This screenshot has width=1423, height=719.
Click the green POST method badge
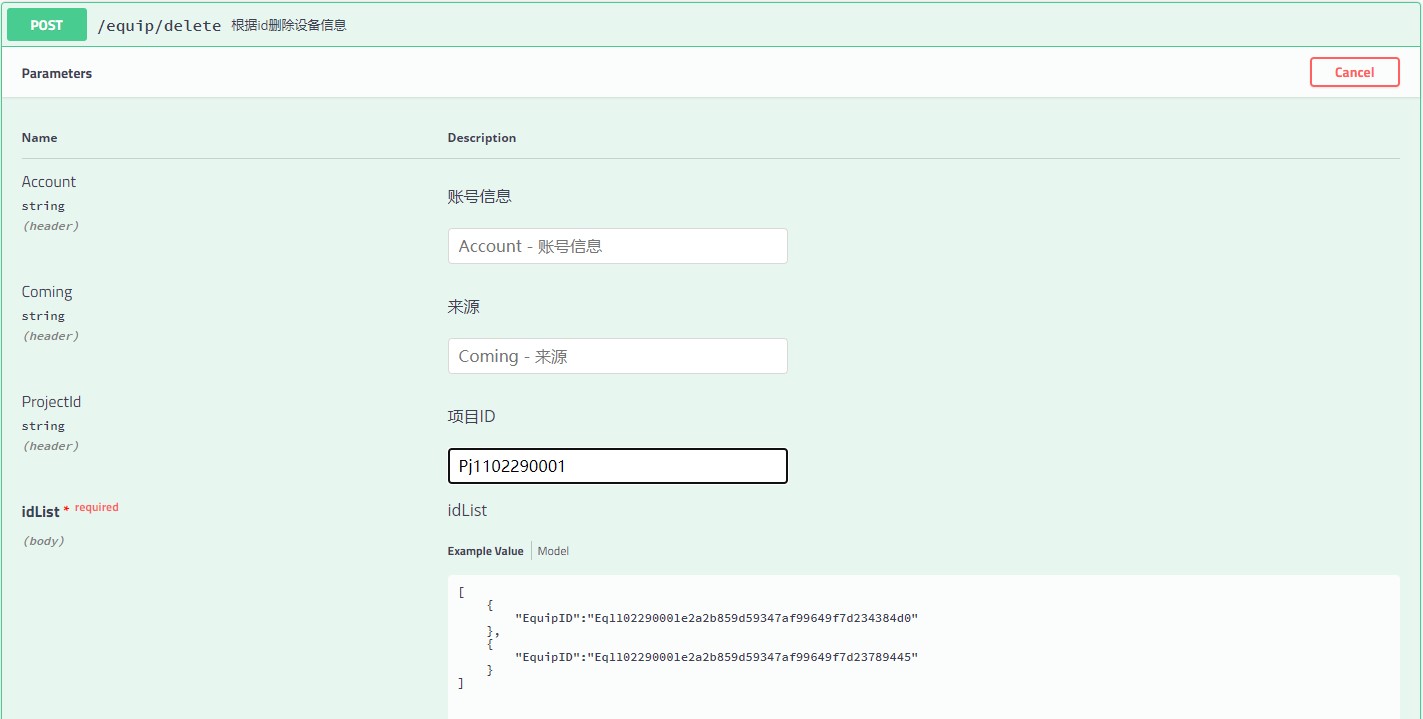[46, 25]
